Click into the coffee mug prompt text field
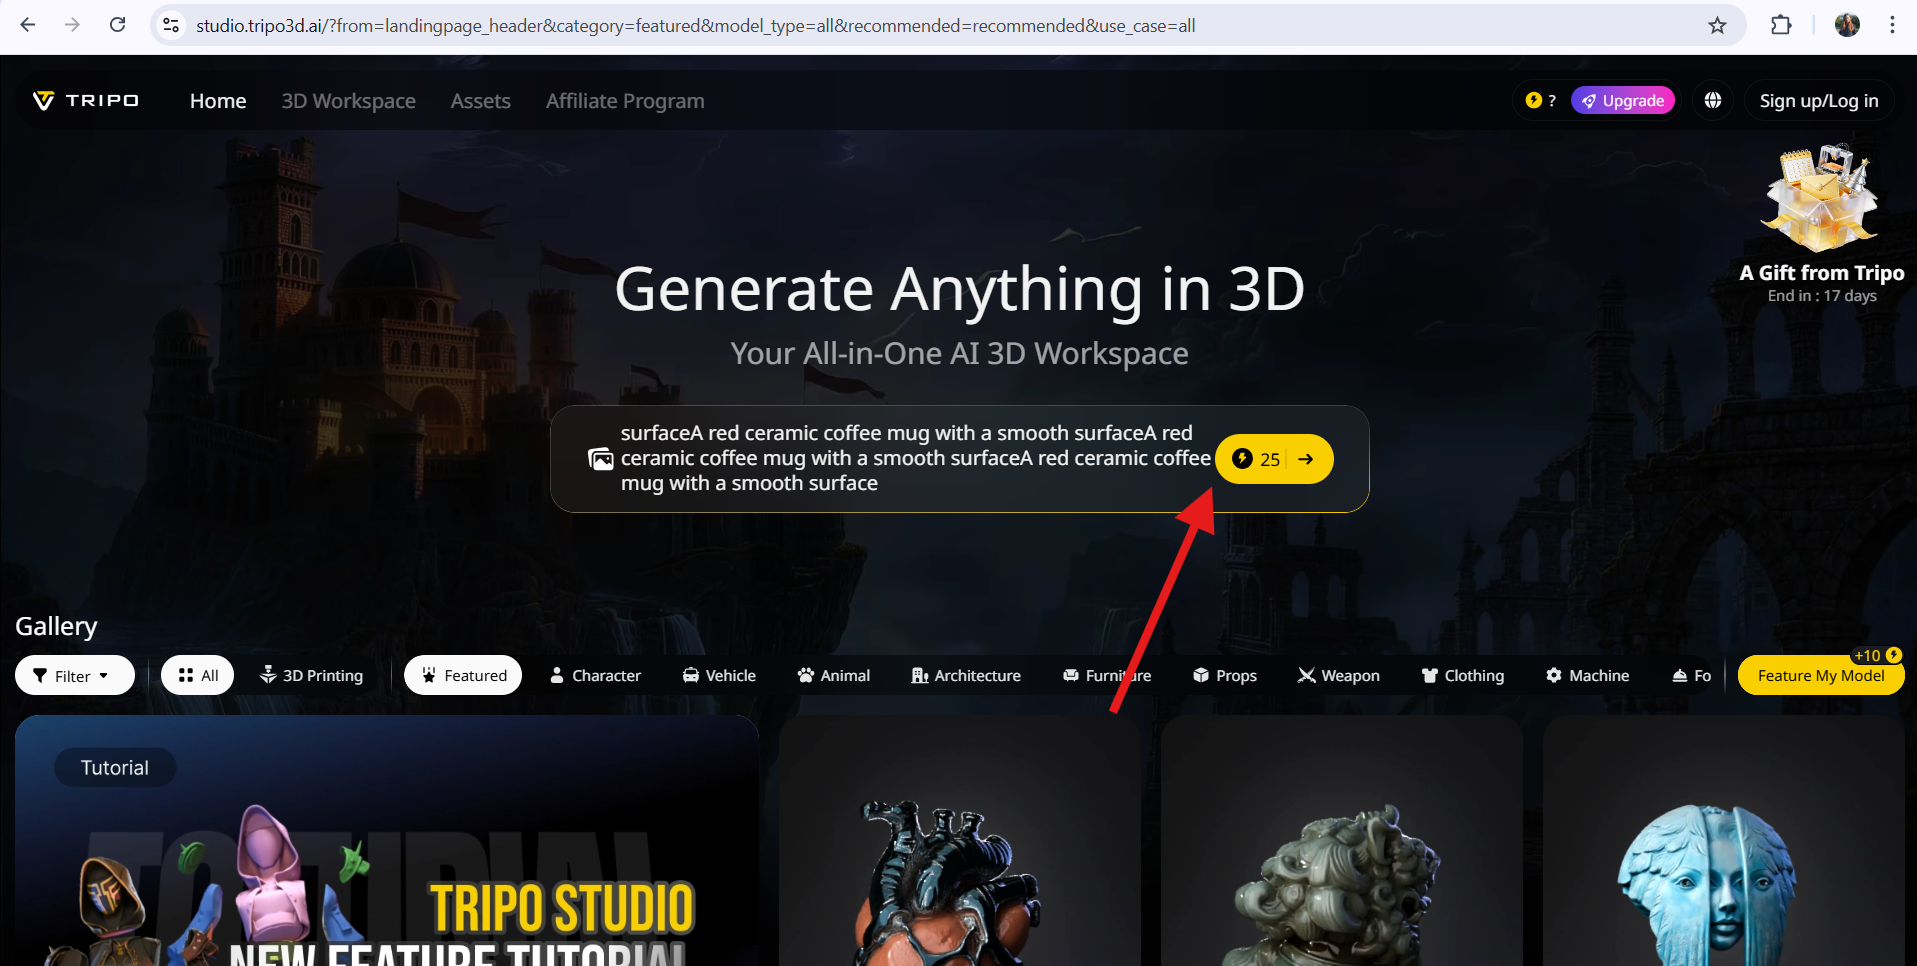 [915, 458]
